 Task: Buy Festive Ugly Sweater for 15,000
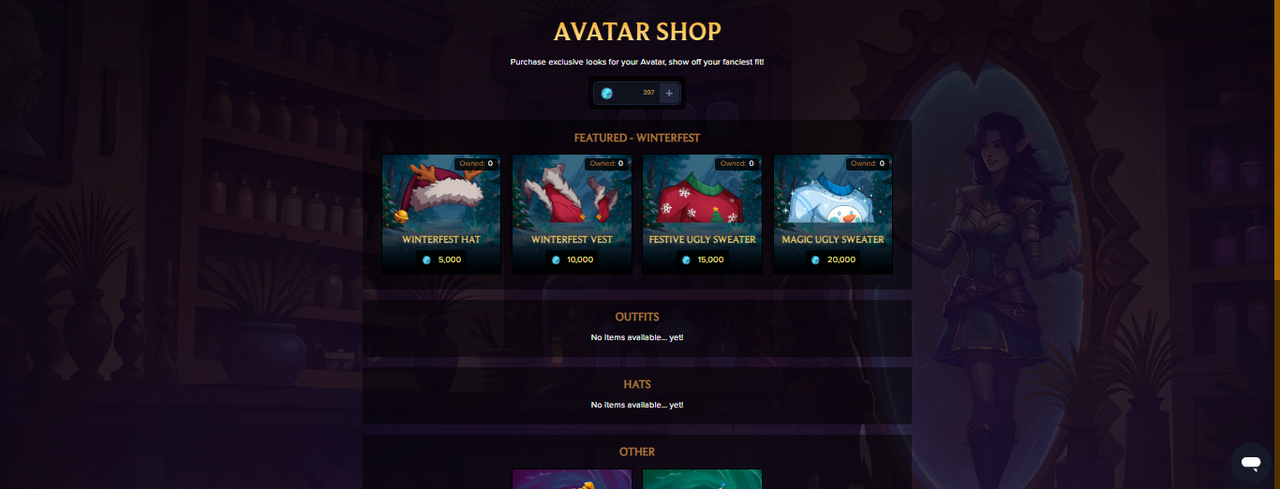[x=702, y=260]
